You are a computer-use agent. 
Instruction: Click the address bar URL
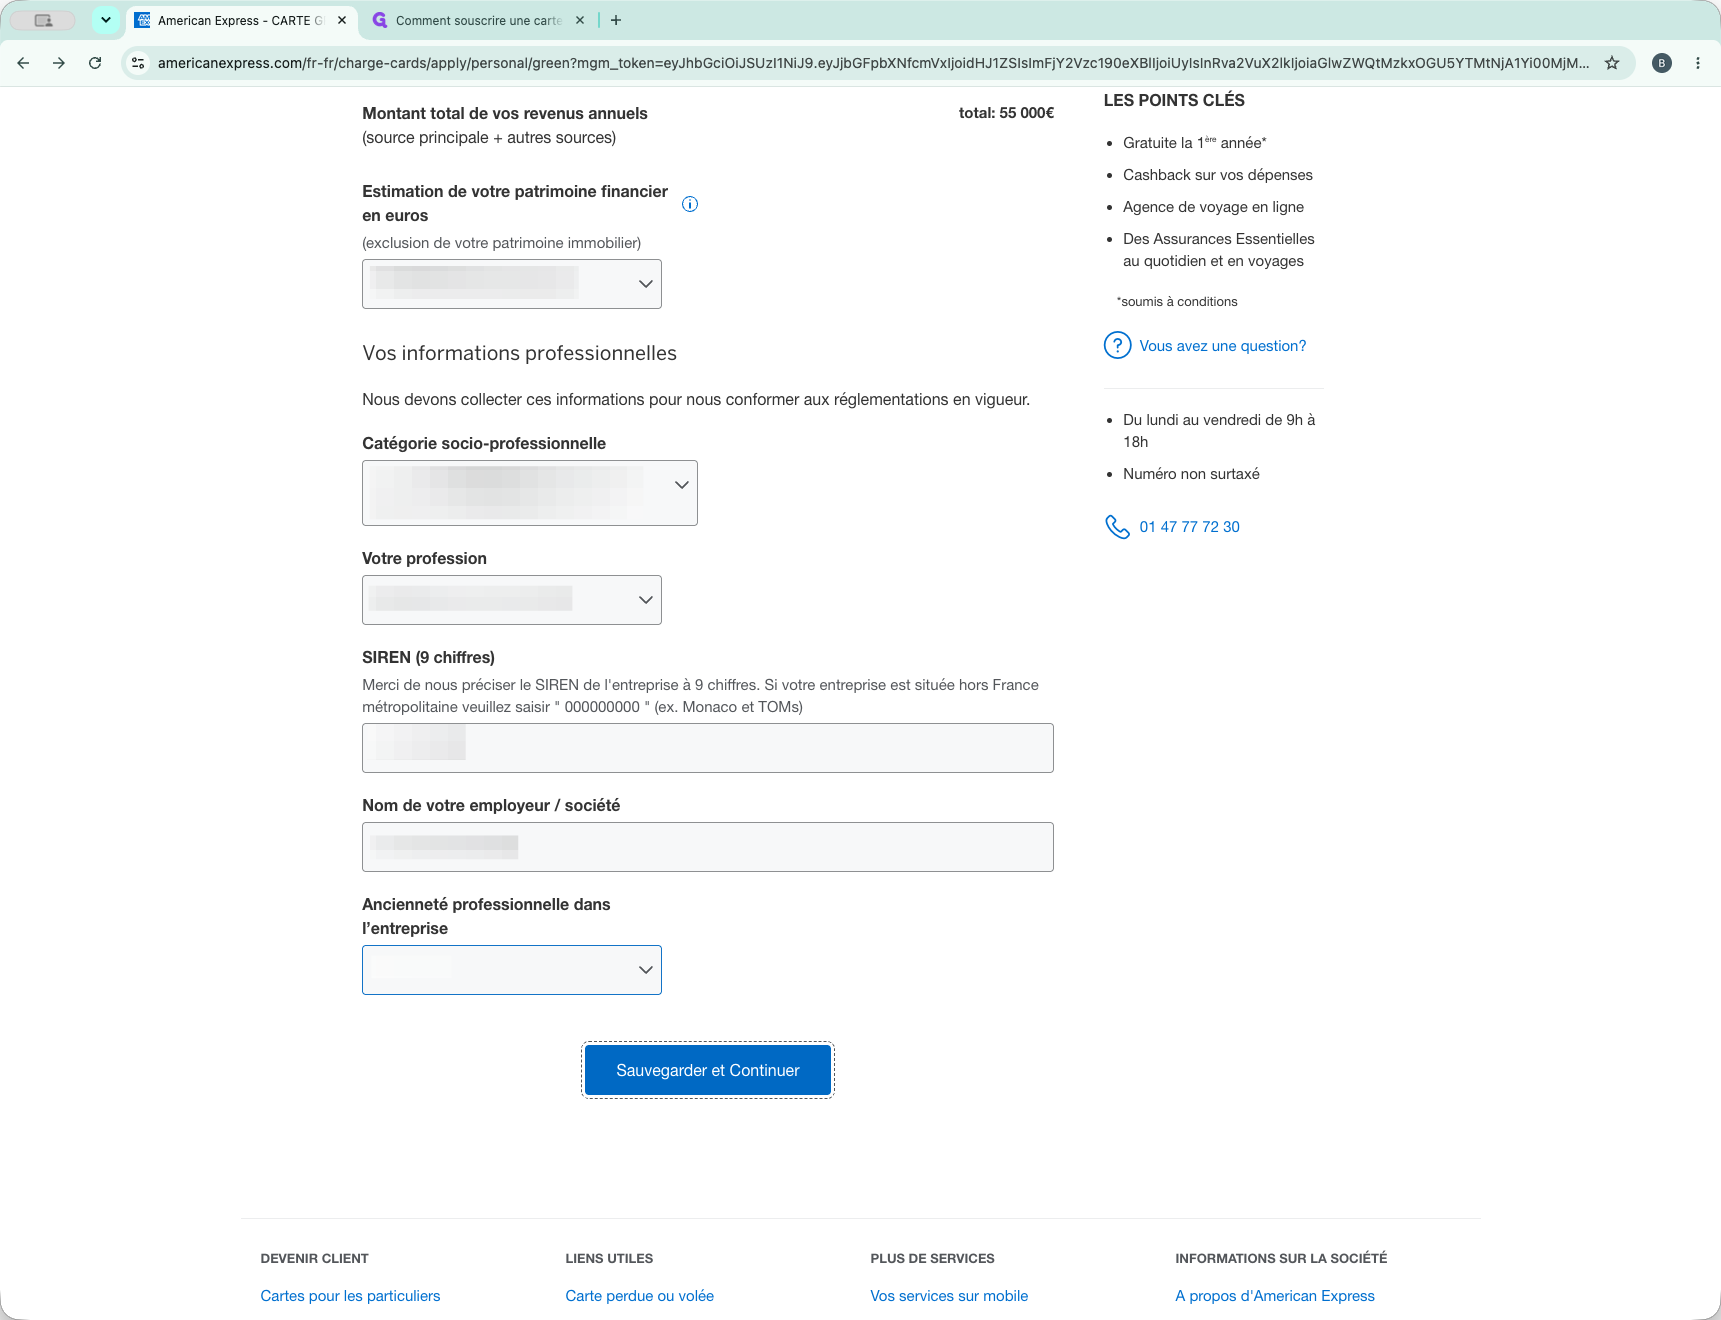point(873,63)
